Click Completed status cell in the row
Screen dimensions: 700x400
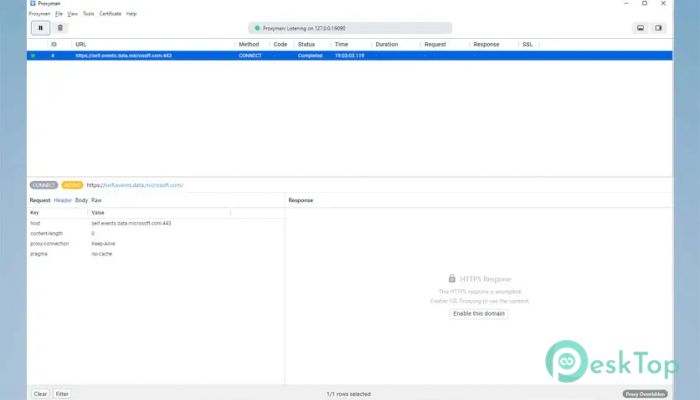(310, 56)
